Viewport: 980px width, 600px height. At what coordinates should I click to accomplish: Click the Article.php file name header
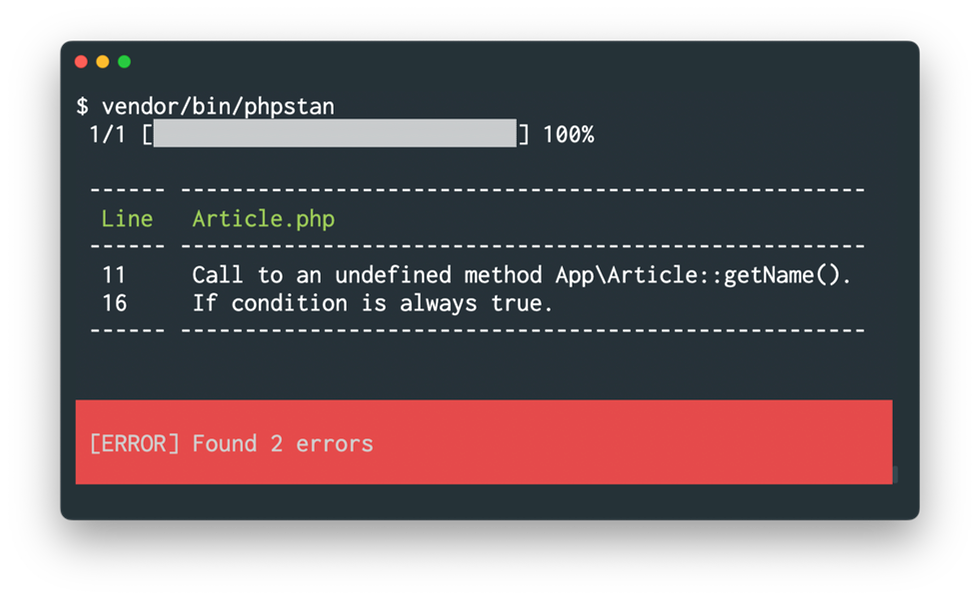pos(263,219)
